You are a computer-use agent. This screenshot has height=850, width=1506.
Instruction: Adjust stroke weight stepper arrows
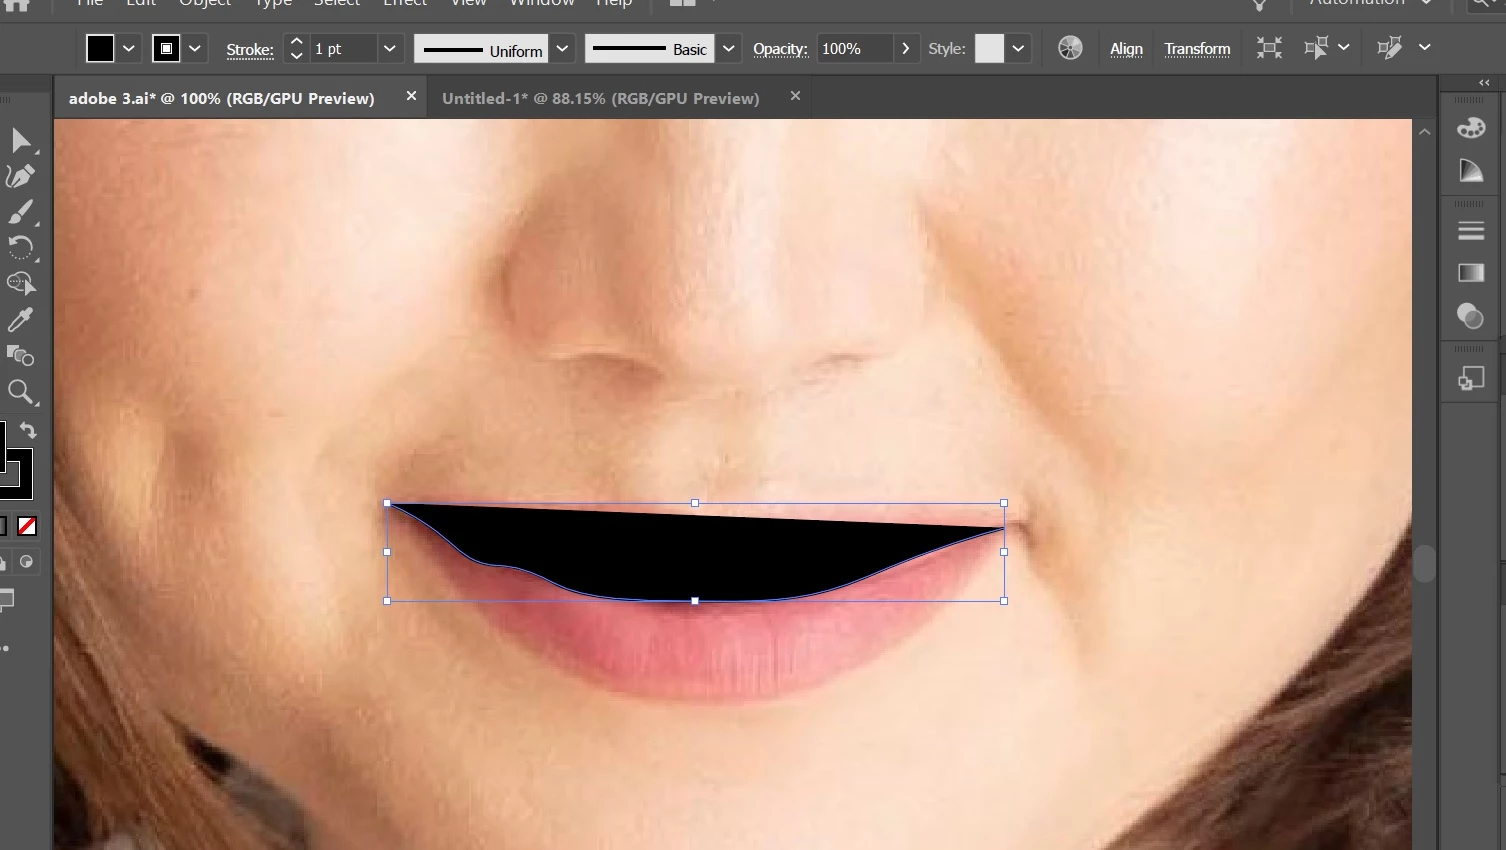[x=296, y=48]
